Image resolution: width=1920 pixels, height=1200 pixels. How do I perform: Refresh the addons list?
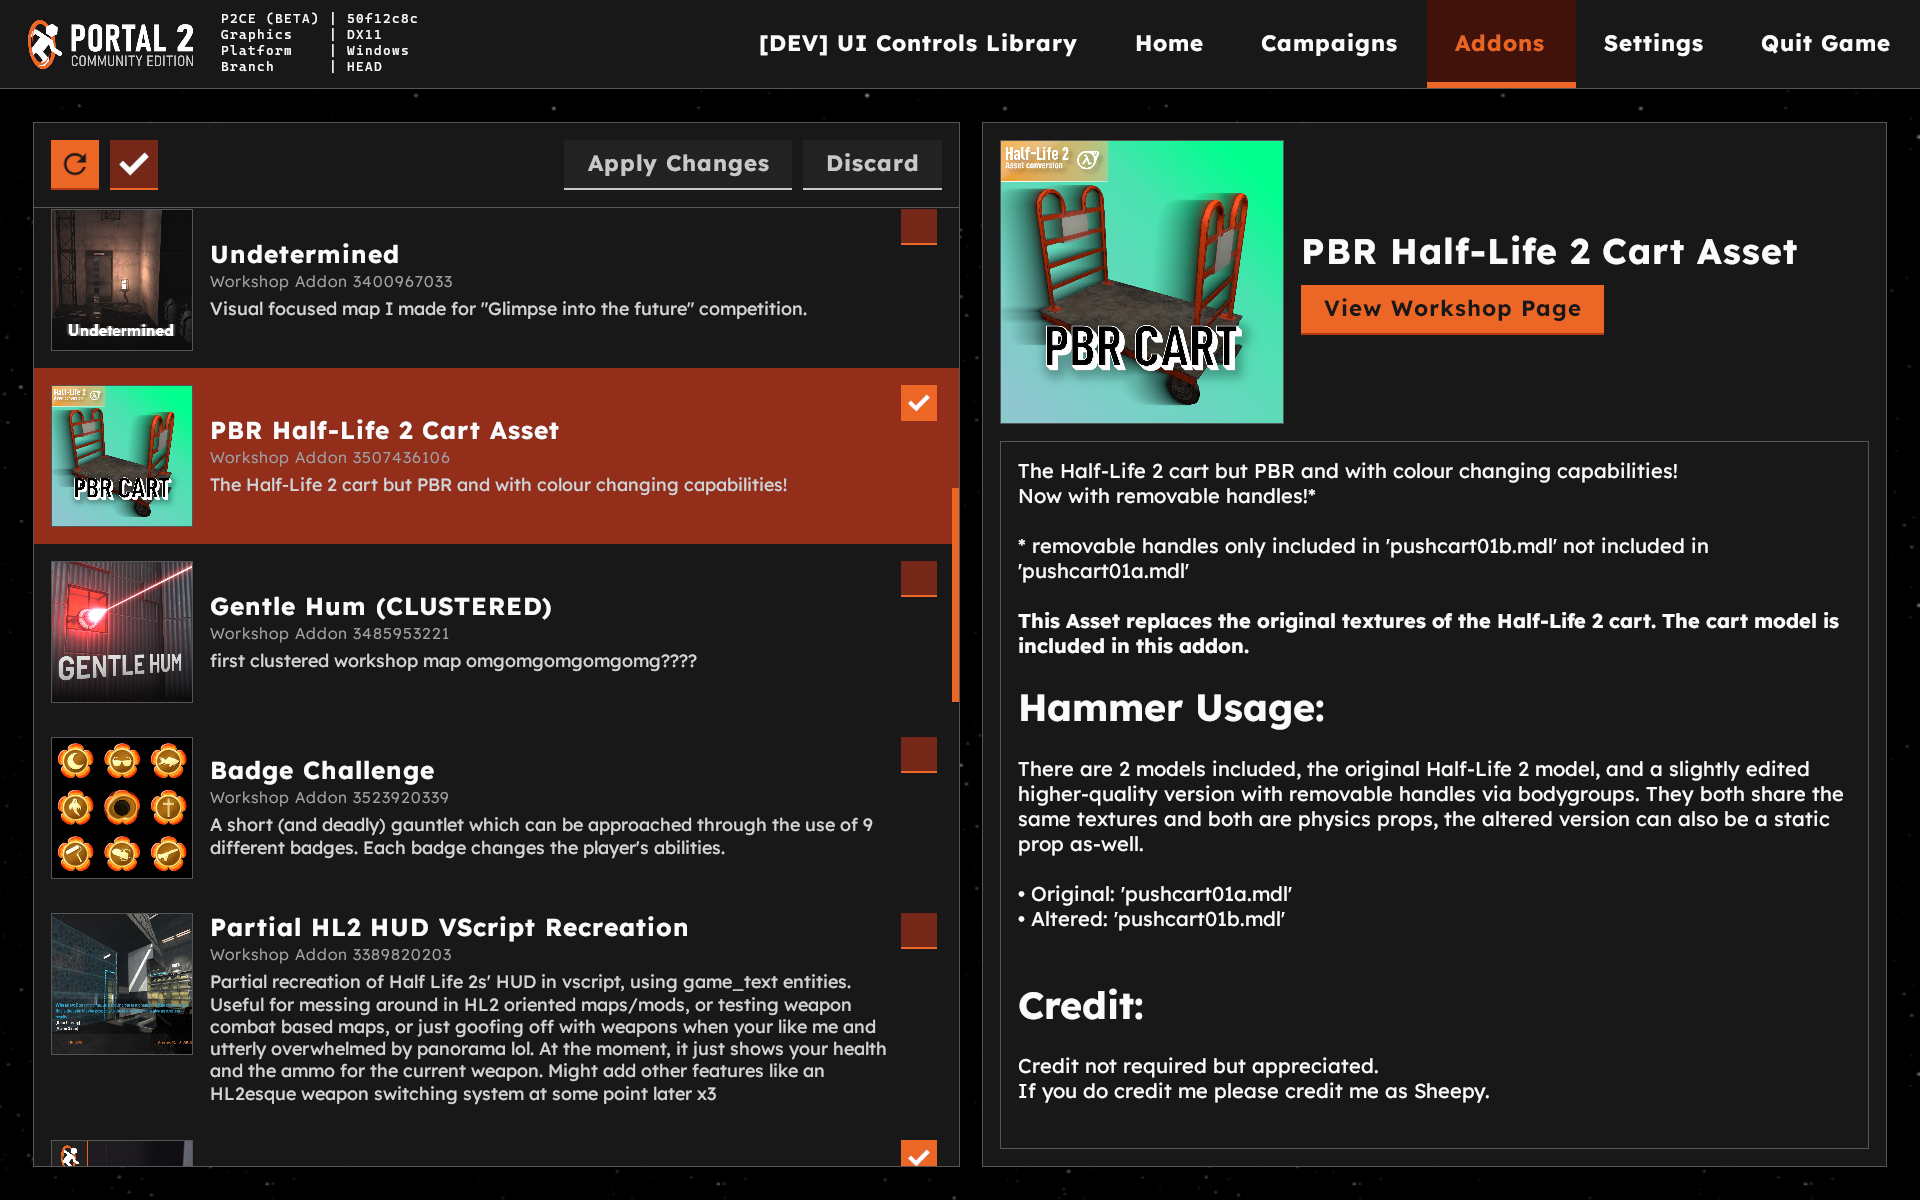74,164
